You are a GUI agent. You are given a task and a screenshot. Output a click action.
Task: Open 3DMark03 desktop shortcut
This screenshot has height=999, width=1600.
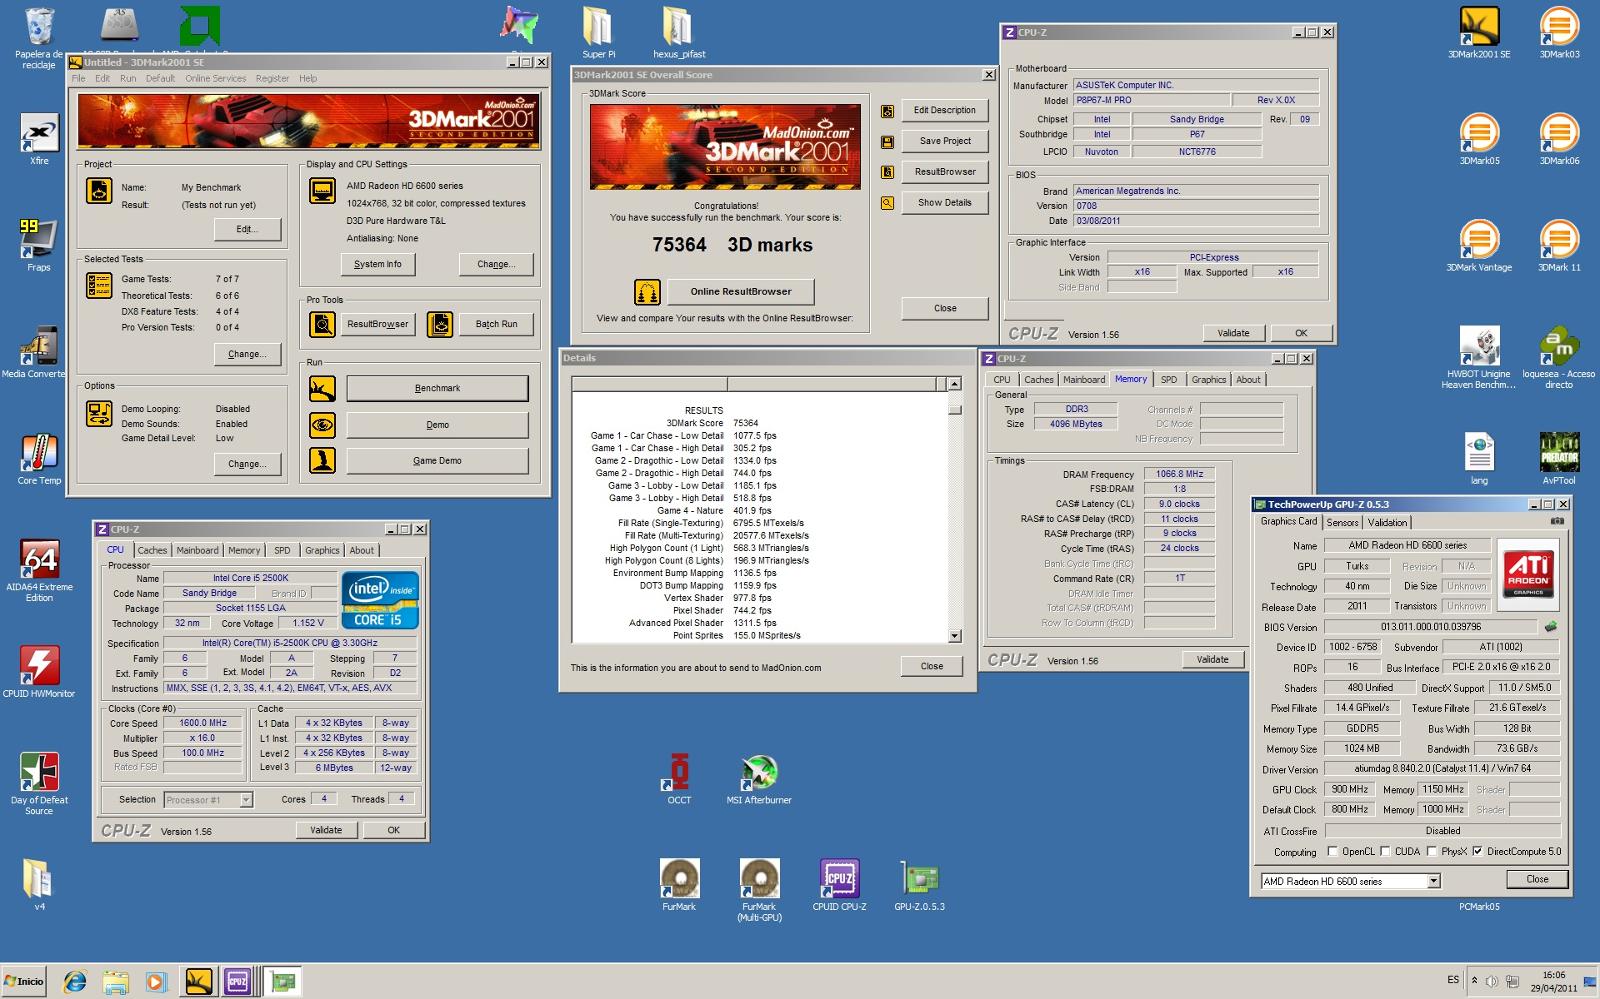point(1559,32)
